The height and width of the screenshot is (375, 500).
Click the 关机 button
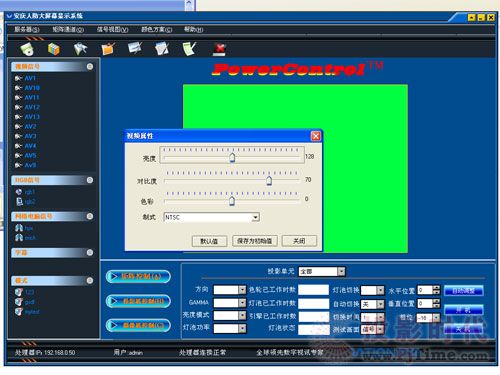(464, 329)
